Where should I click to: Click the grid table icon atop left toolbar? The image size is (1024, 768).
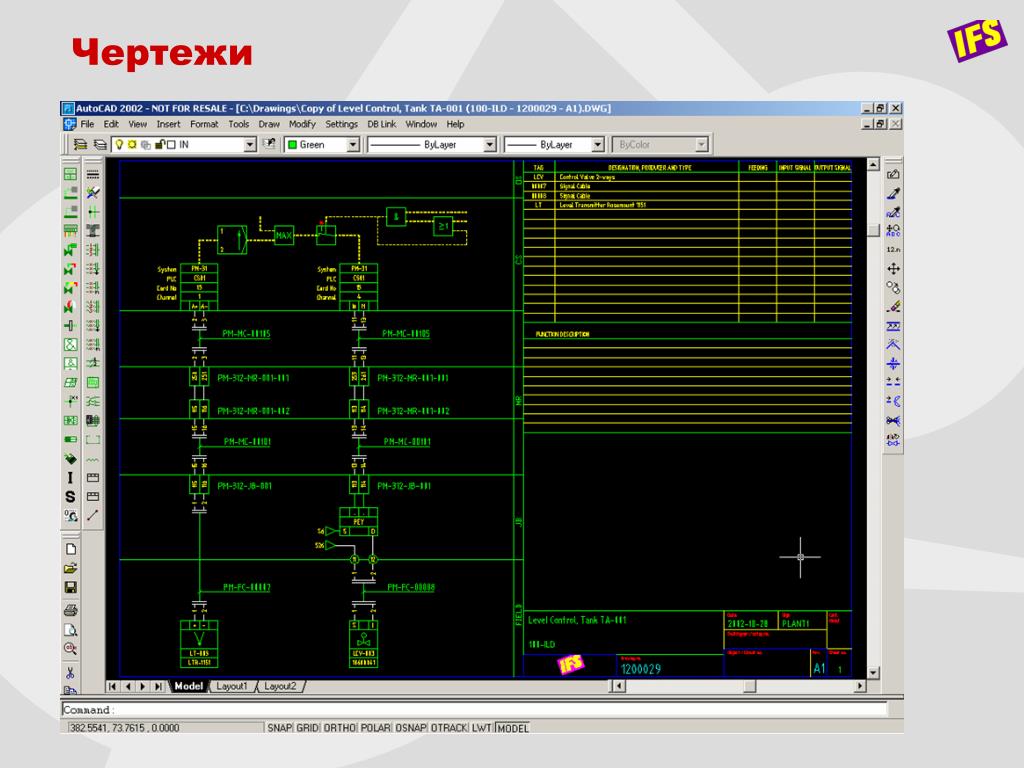(x=71, y=174)
